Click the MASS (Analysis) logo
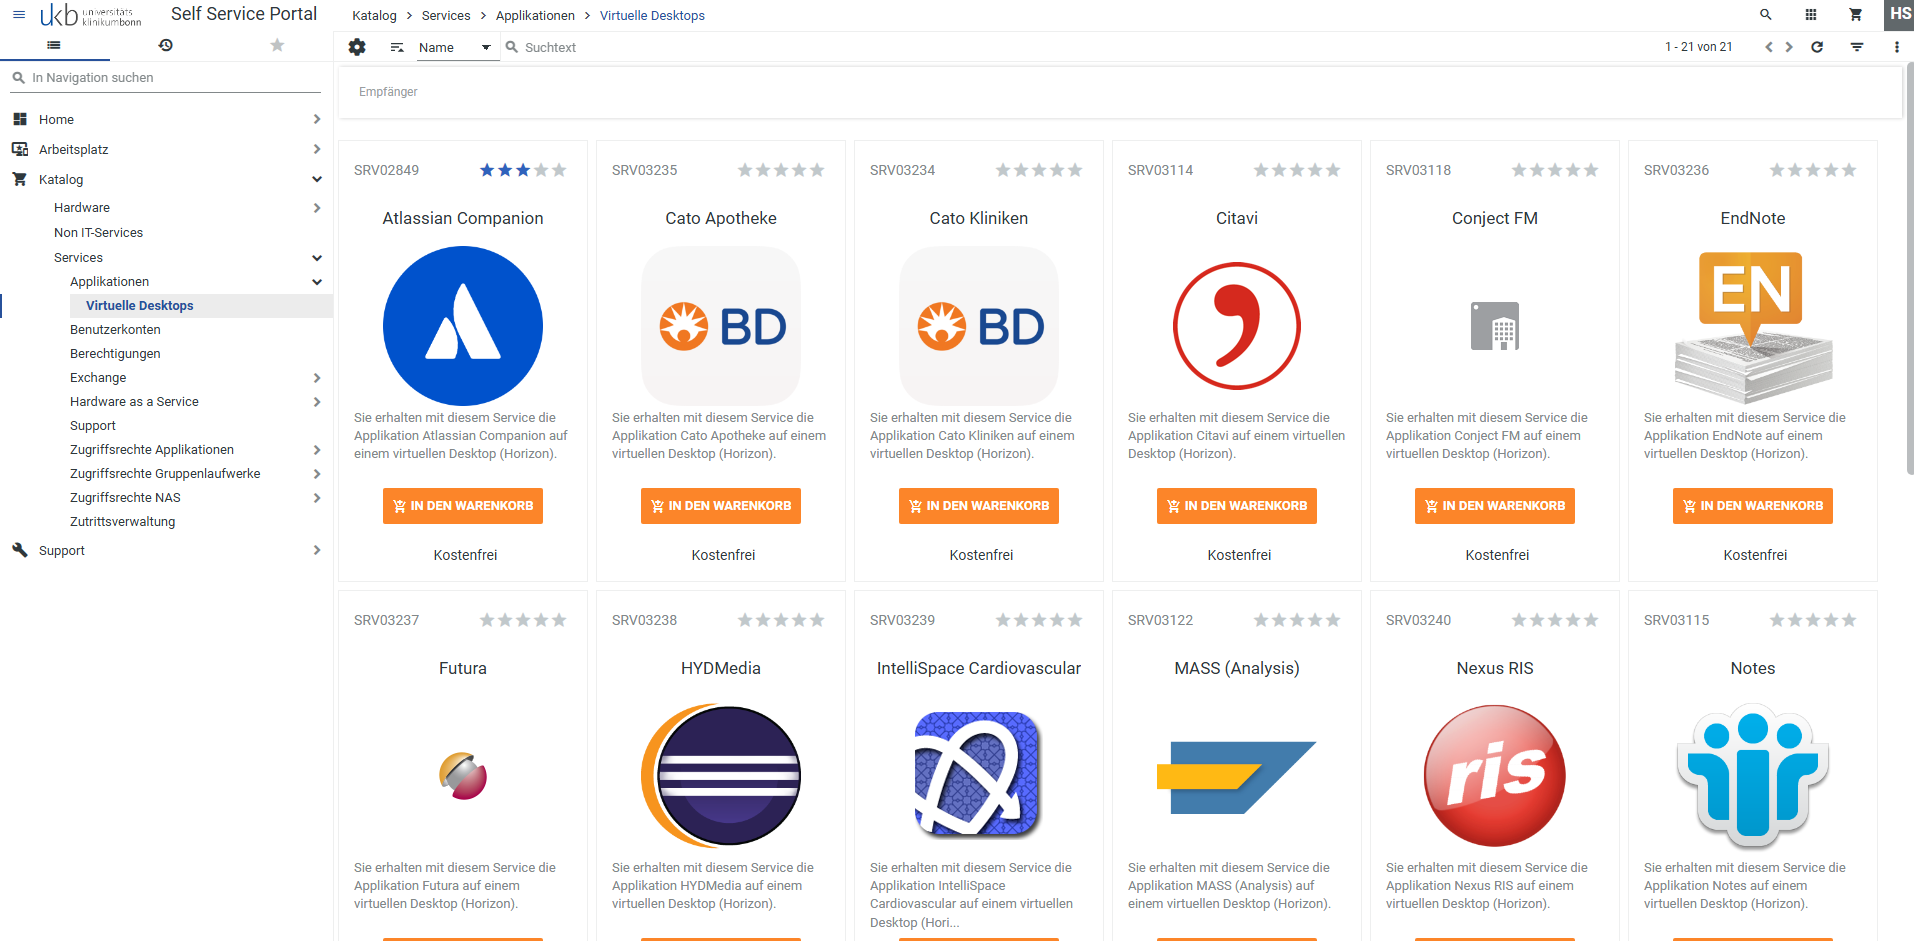Image resolution: width=1914 pixels, height=941 pixels. 1237,777
